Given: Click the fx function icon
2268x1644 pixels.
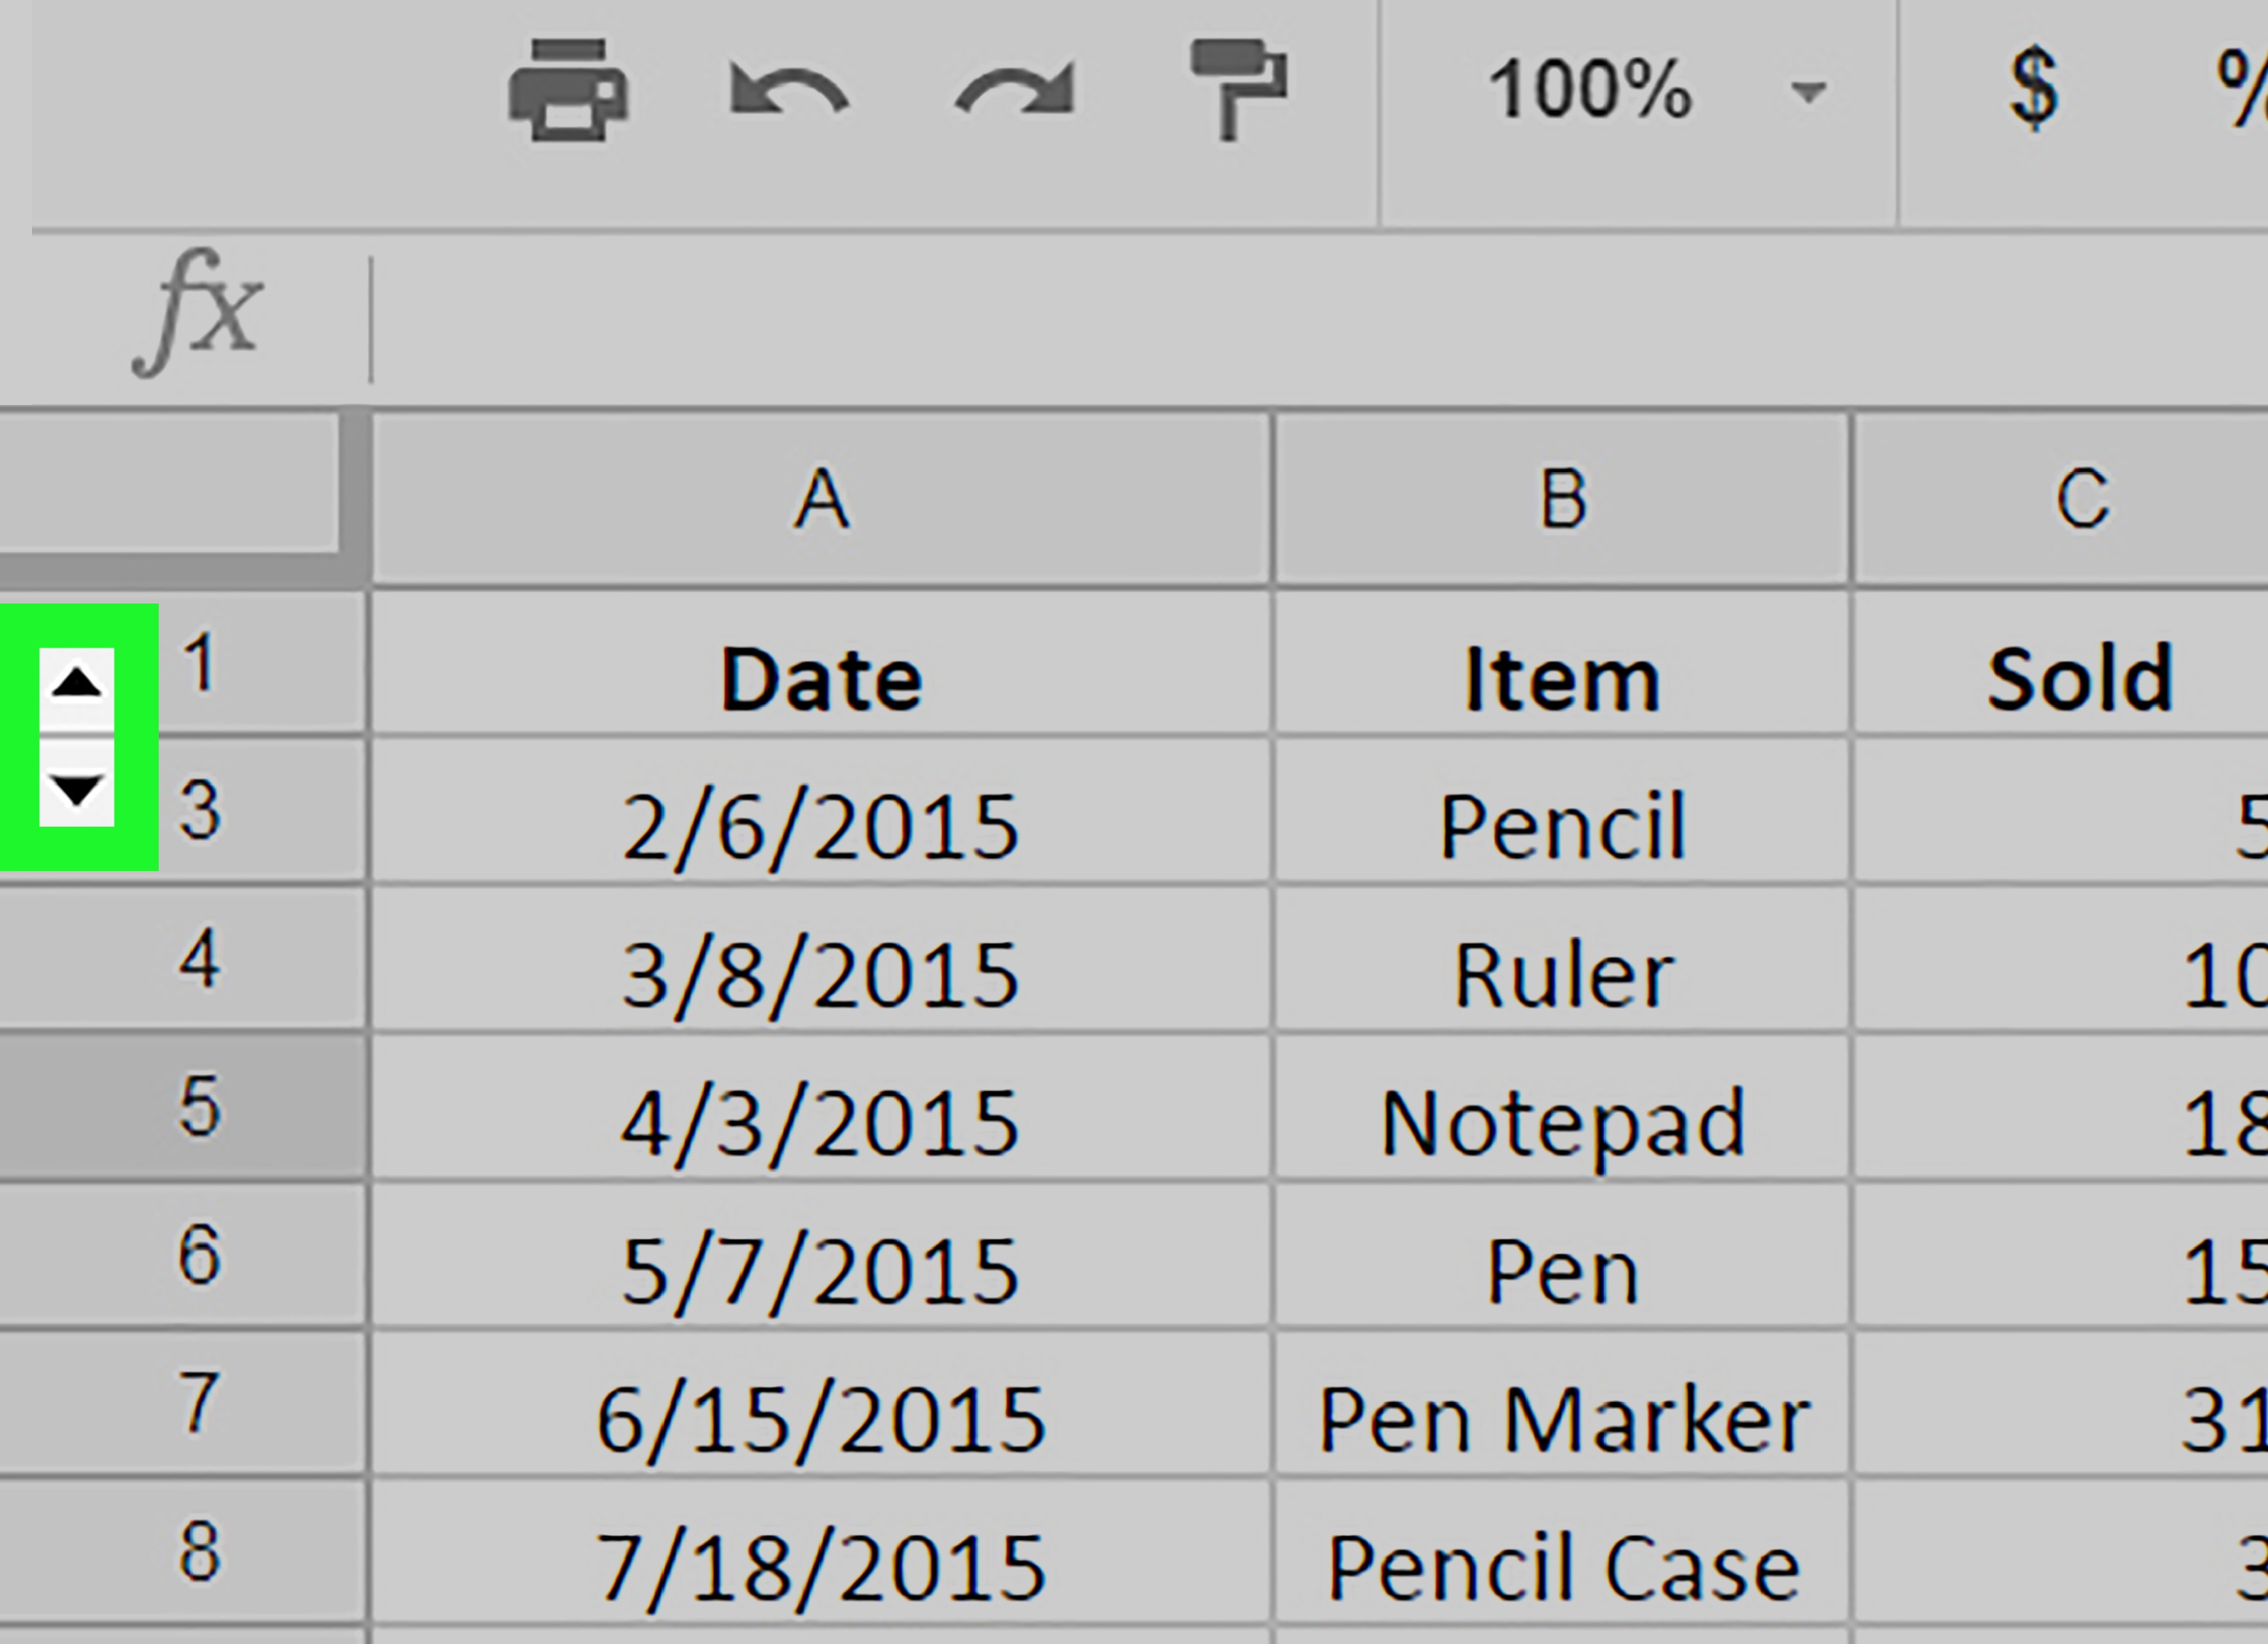Looking at the screenshot, I should [x=198, y=312].
